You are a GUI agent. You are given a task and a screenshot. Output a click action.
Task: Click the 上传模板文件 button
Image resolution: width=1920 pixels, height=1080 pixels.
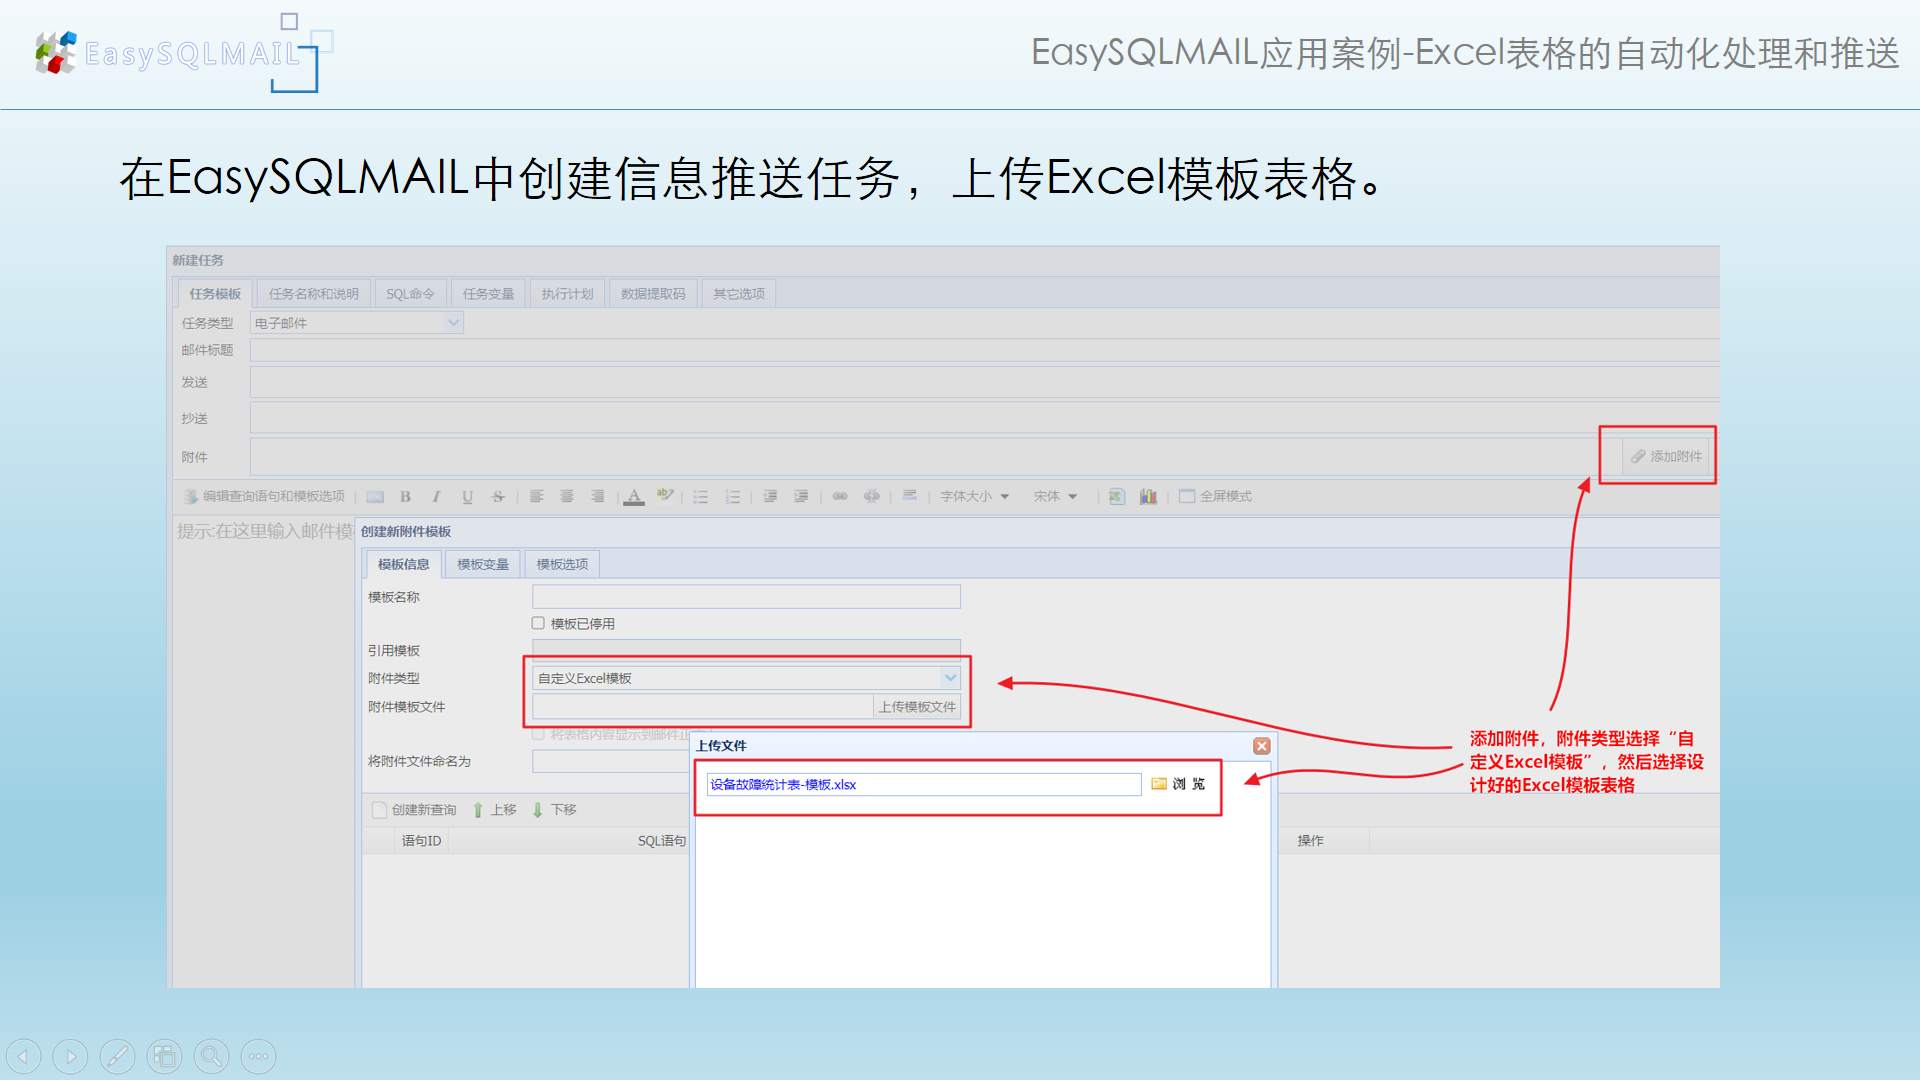[x=917, y=707]
